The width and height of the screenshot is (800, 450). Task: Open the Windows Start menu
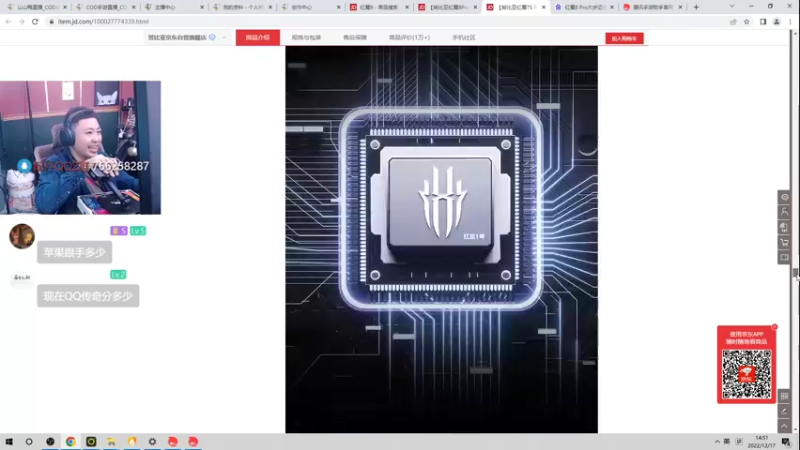[9, 441]
